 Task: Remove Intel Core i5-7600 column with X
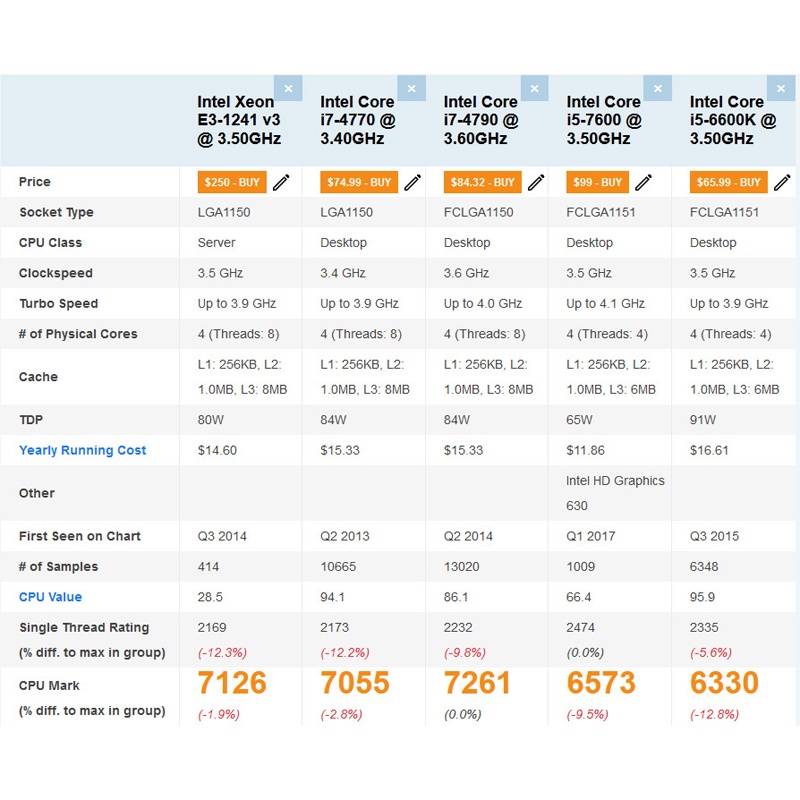[658, 89]
